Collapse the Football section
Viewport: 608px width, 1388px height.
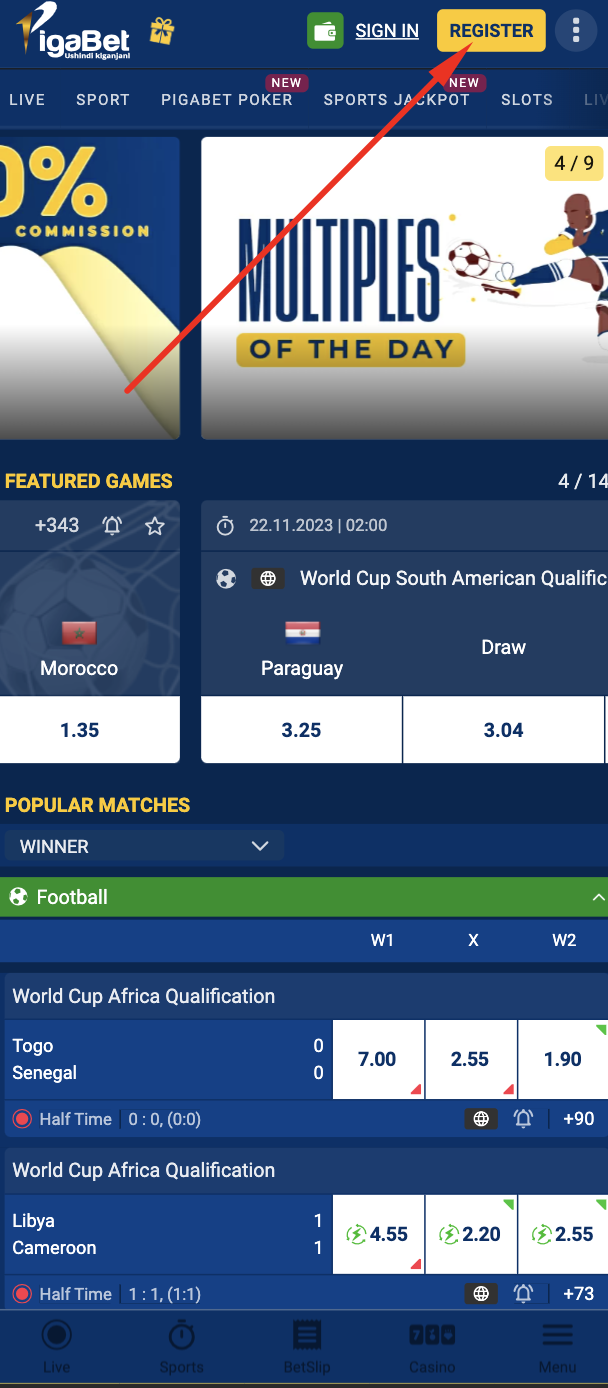pos(598,898)
